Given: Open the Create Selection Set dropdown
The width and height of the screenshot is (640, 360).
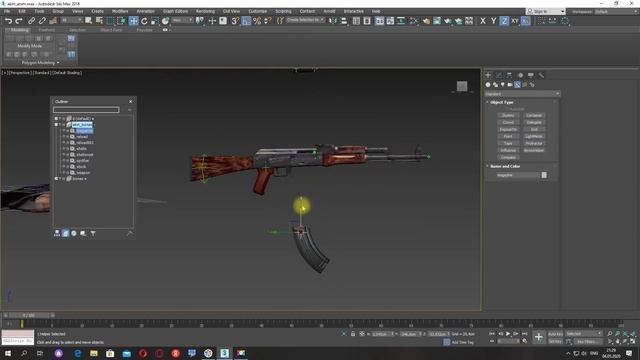Looking at the screenshot, I should pos(305,20).
